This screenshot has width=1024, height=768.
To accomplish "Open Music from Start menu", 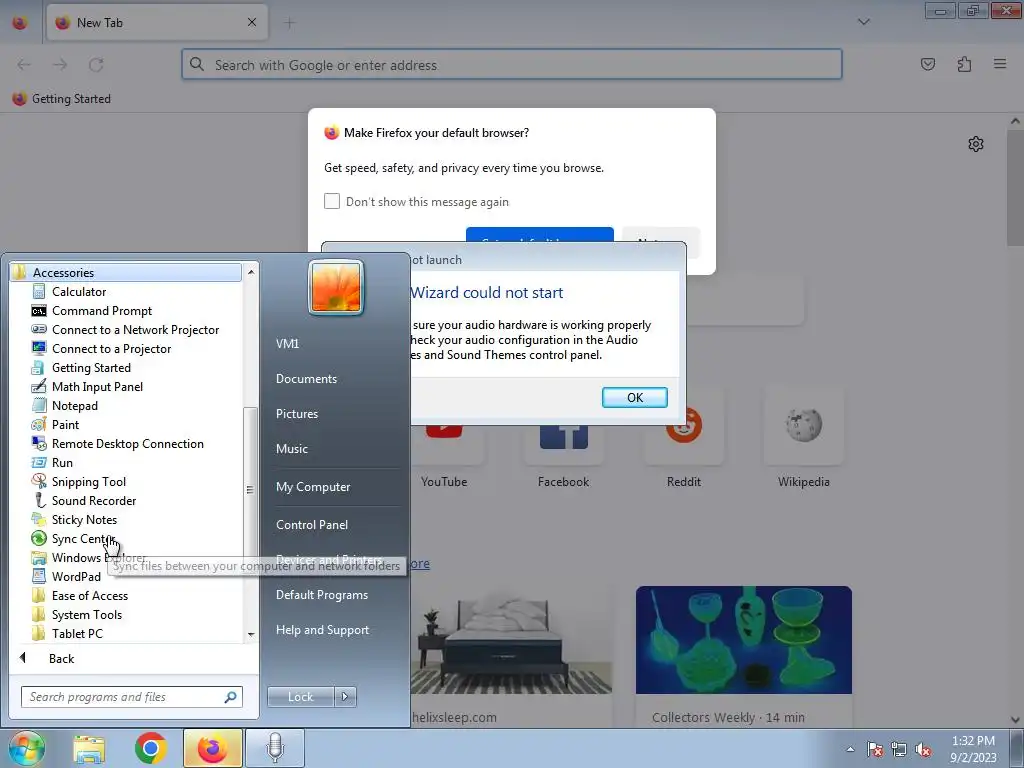I will tap(291, 449).
